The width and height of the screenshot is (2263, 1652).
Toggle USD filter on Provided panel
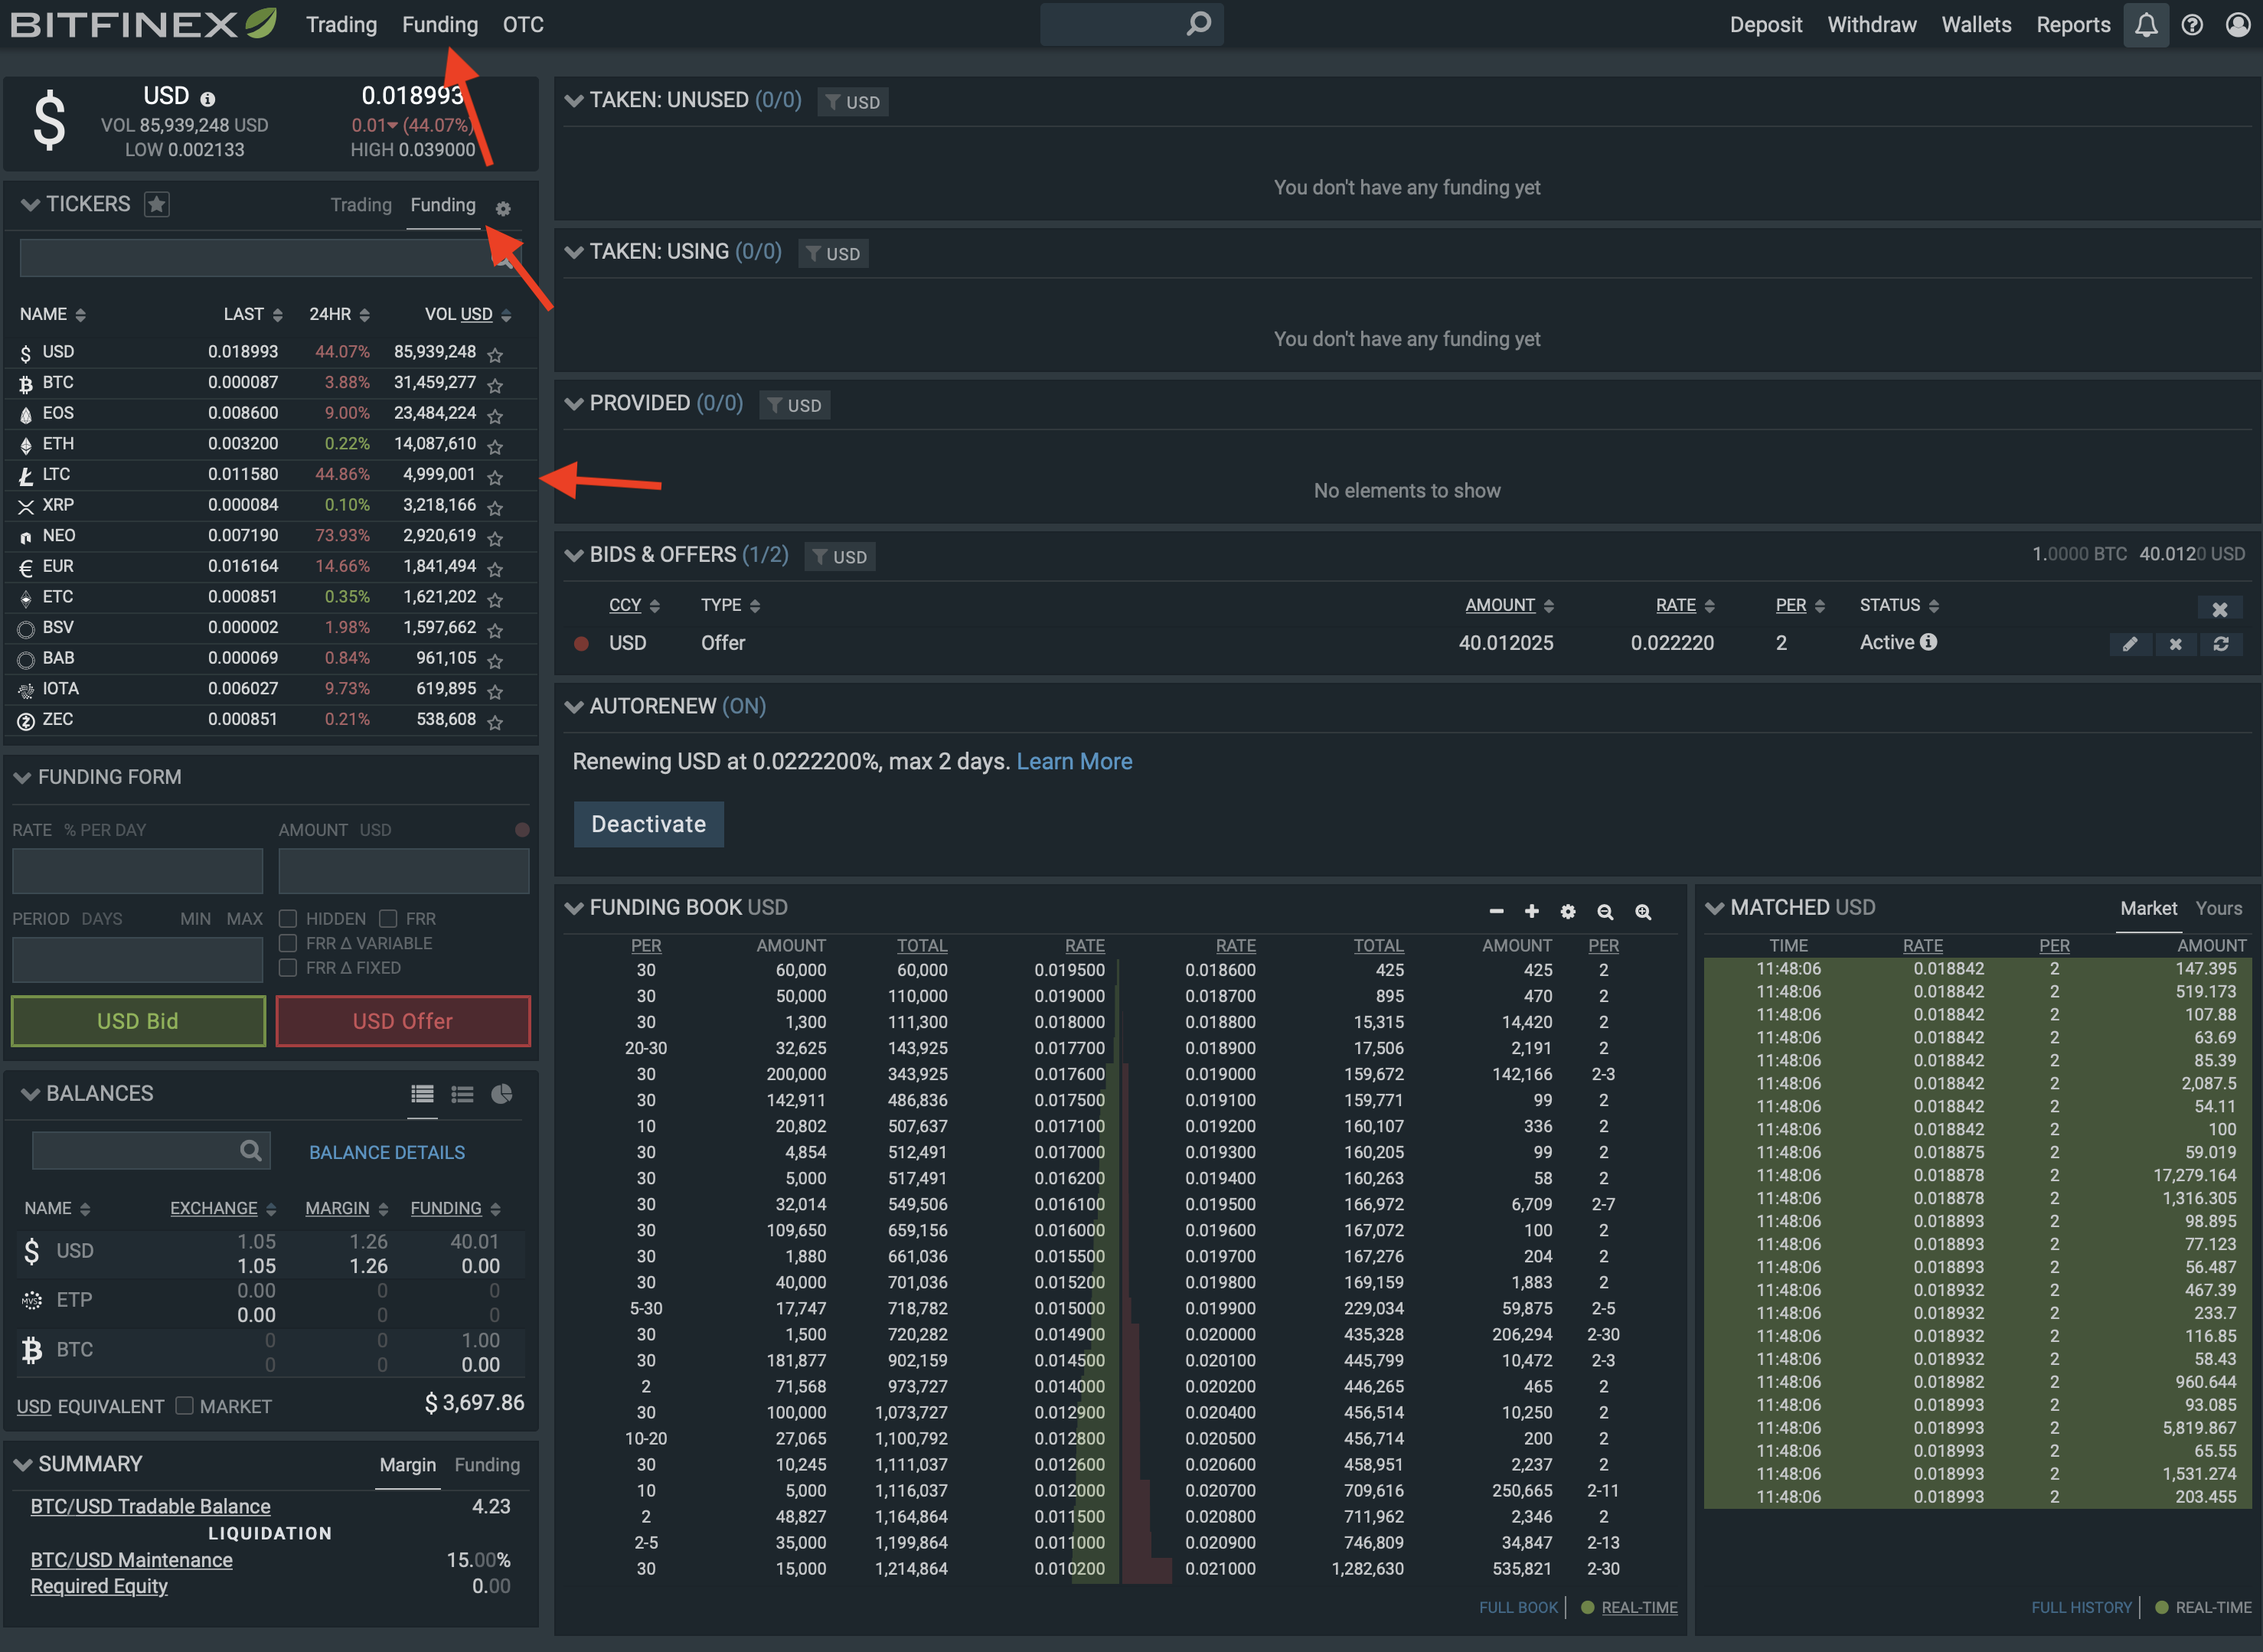point(794,405)
